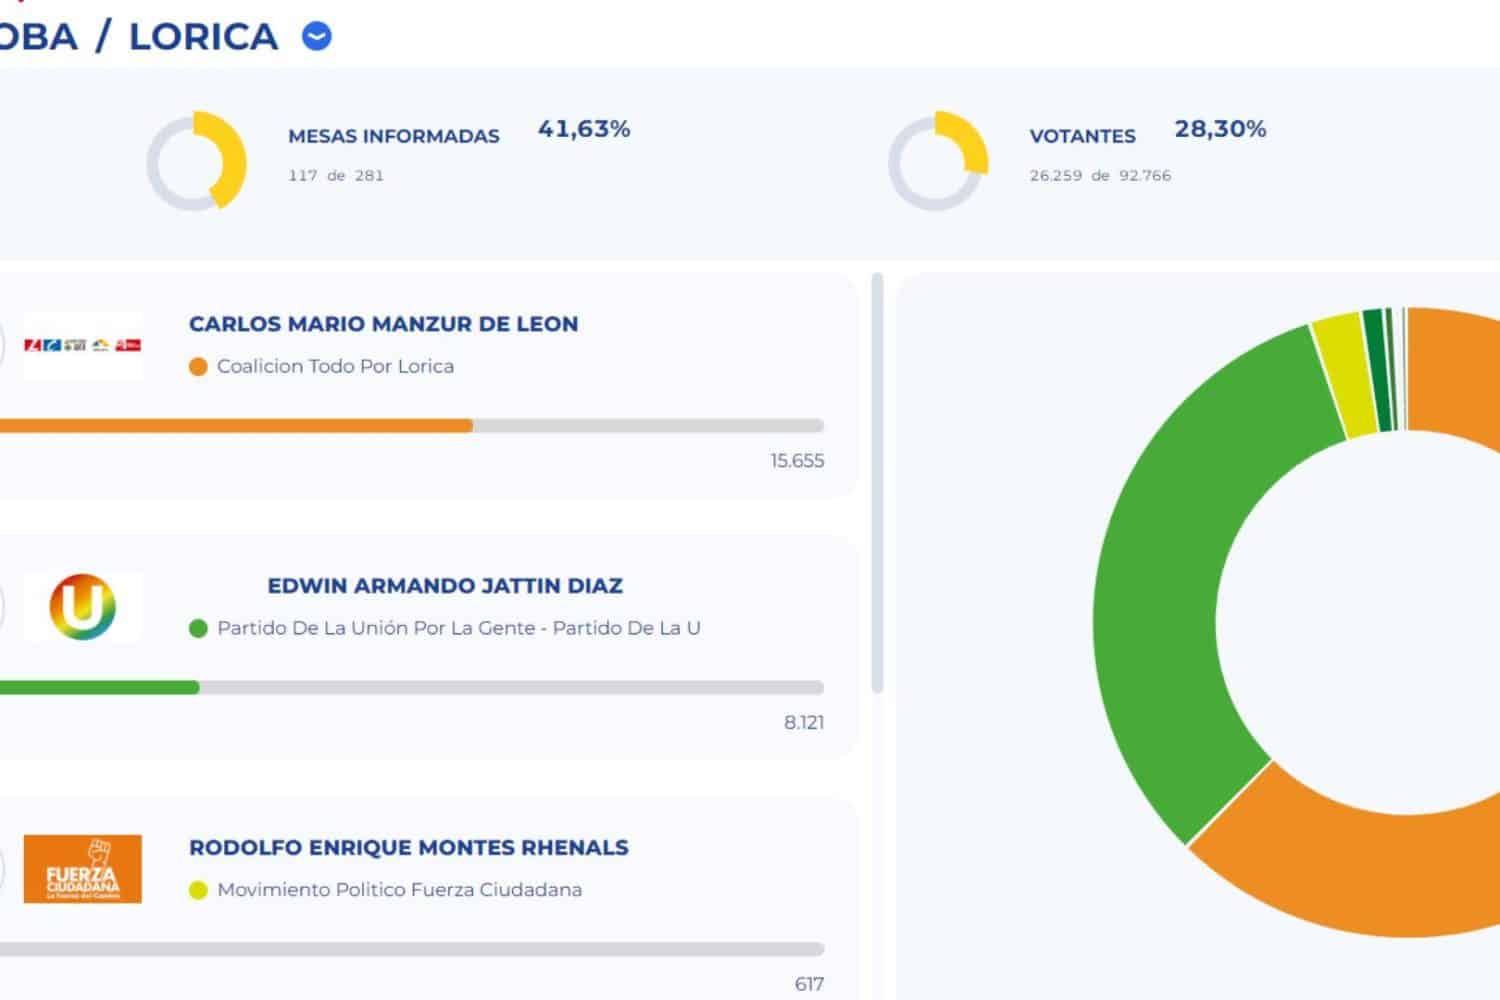This screenshot has height=1000, width=1500.
Task: Click the Votantes donut chart icon
Action: (x=938, y=161)
